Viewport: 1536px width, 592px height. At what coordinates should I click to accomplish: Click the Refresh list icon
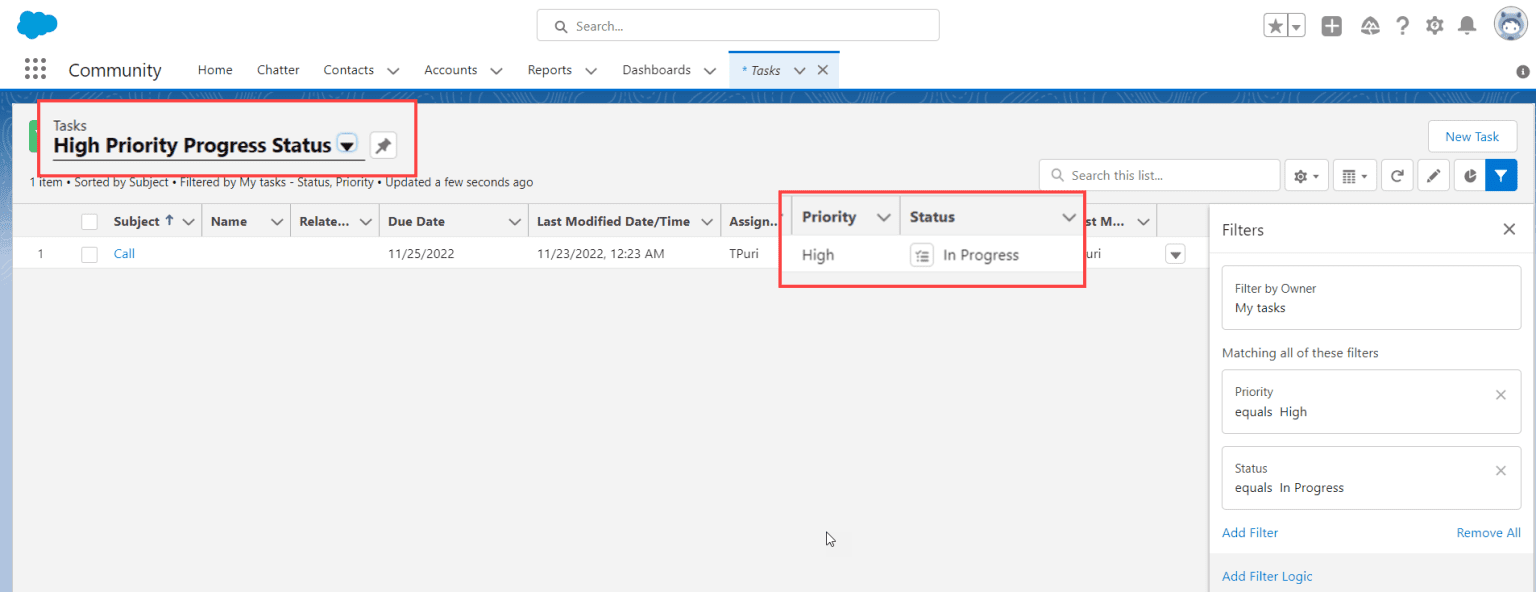point(1397,174)
